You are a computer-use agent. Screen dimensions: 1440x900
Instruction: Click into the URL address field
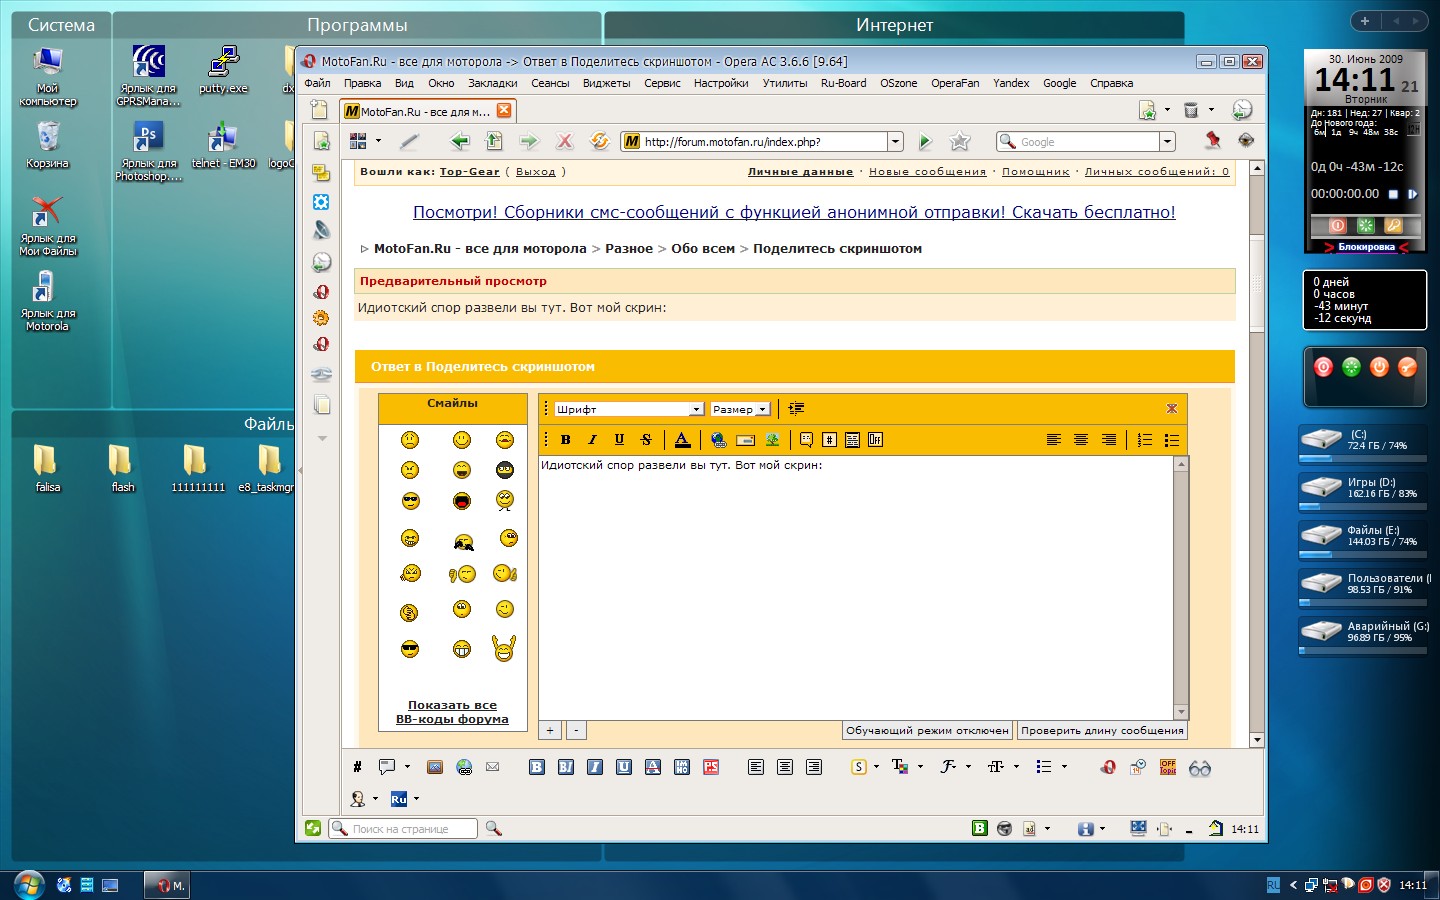tap(755, 142)
